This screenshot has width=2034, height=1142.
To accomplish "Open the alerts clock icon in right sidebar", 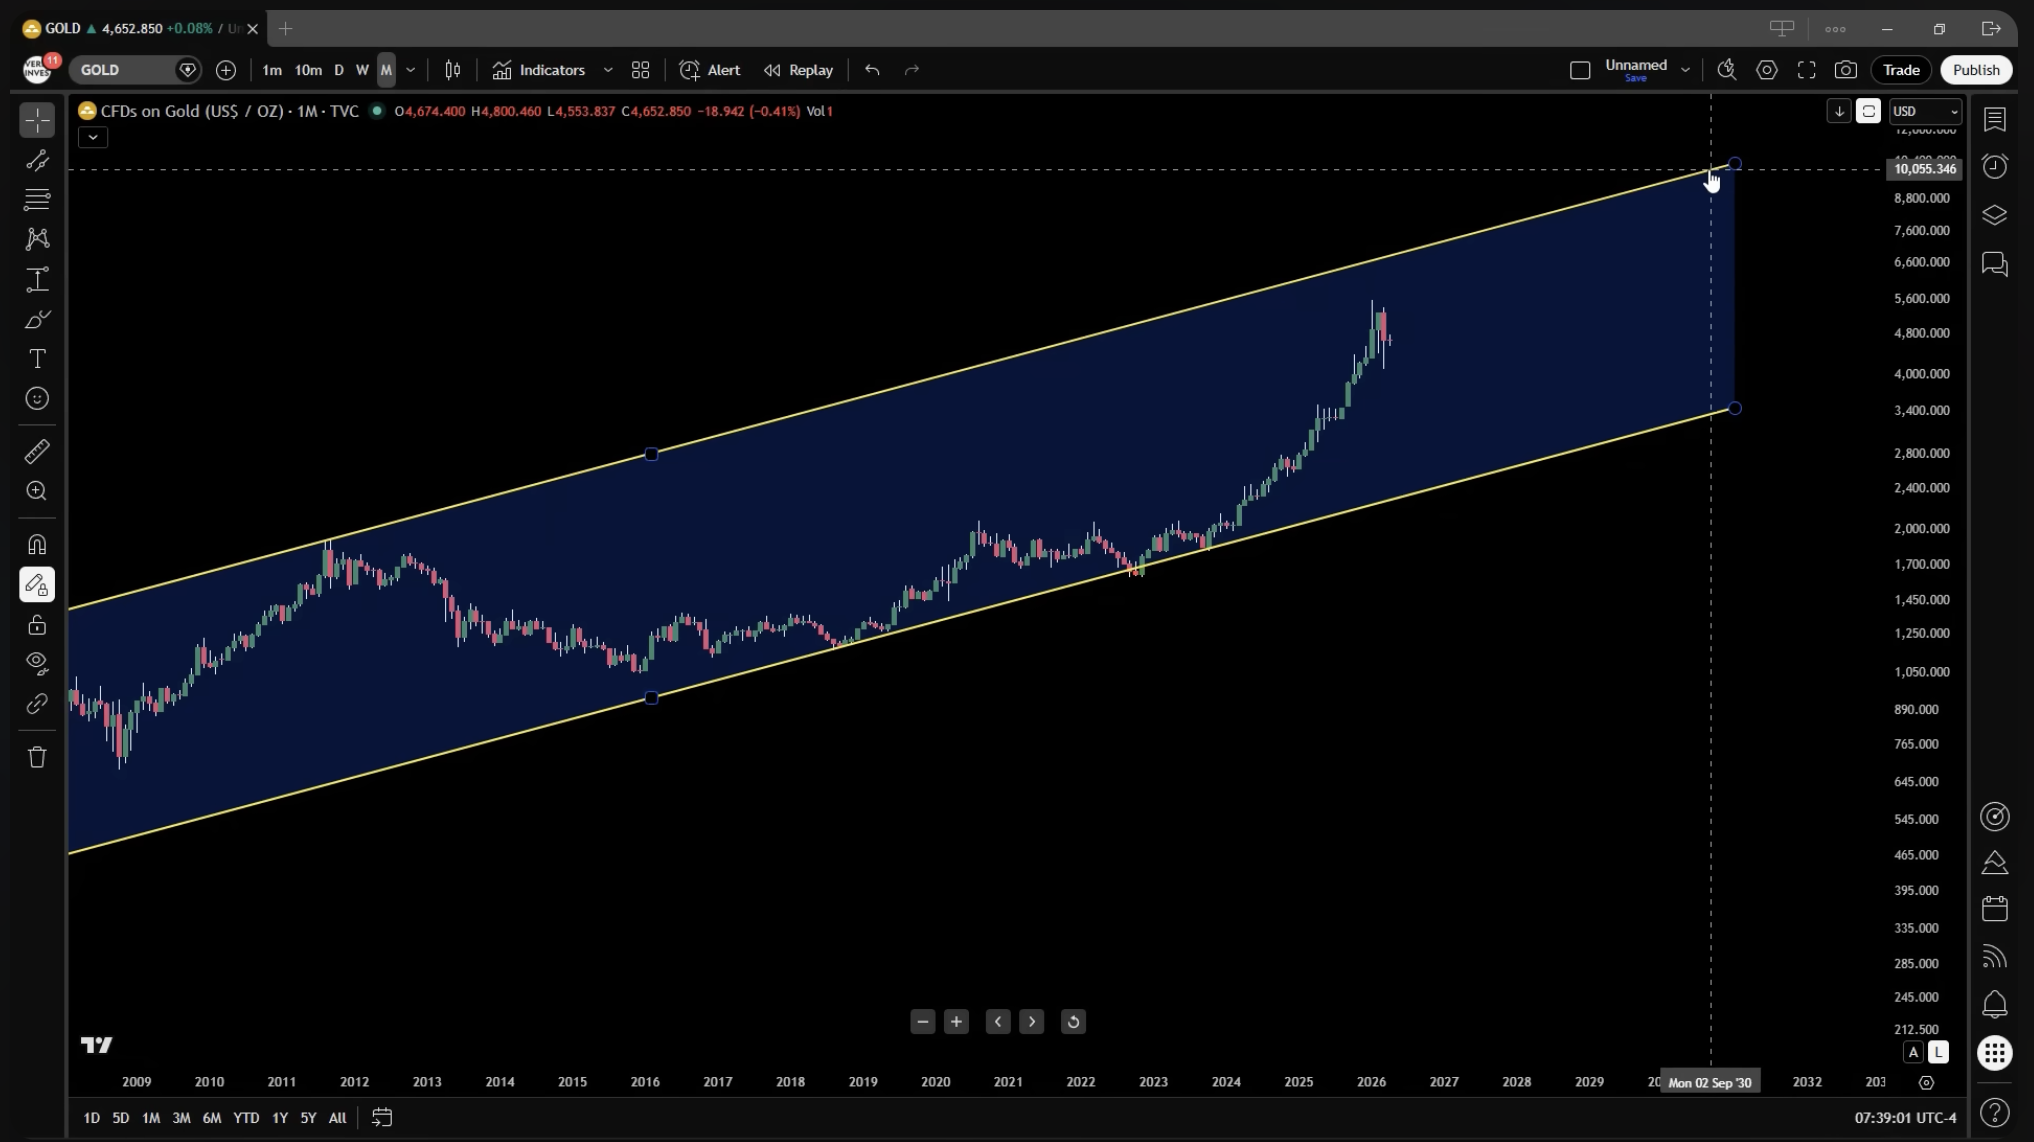I will tap(1994, 166).
